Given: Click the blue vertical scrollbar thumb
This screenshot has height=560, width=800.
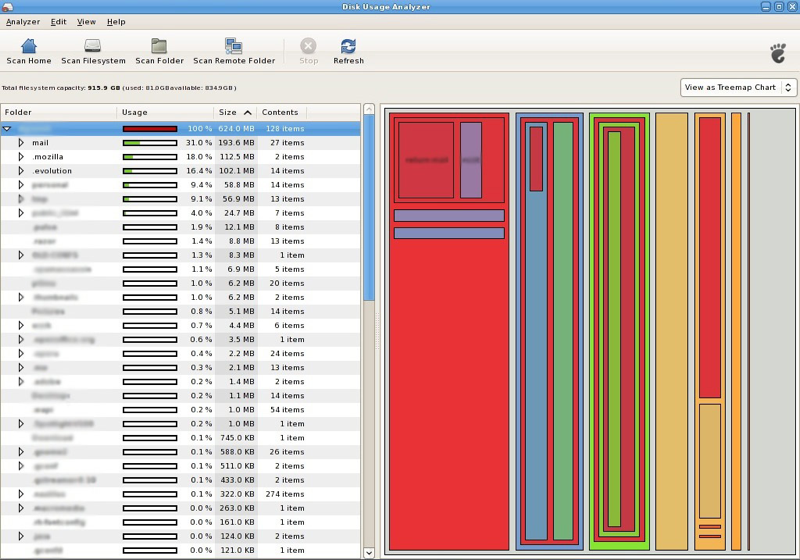Looking at the screenshot, I should point(369,208).
